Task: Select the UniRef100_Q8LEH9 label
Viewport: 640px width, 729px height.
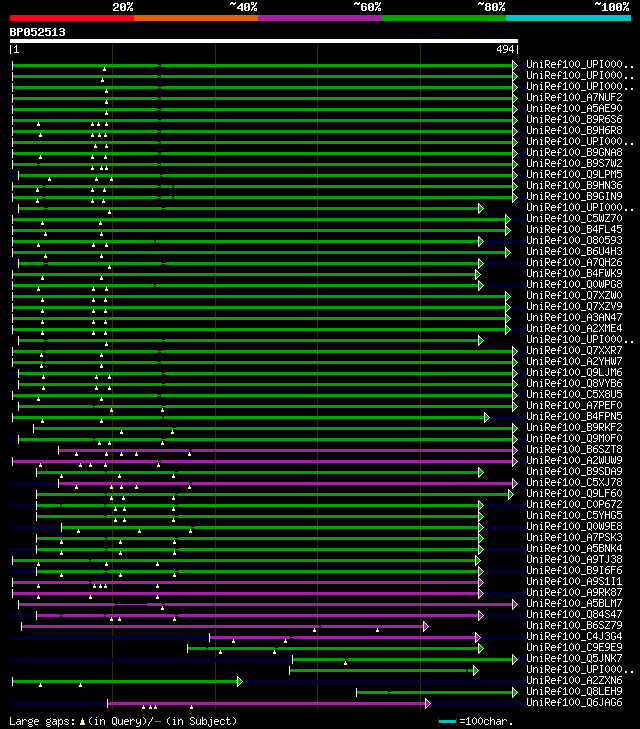Action: (x=574, y=692)
